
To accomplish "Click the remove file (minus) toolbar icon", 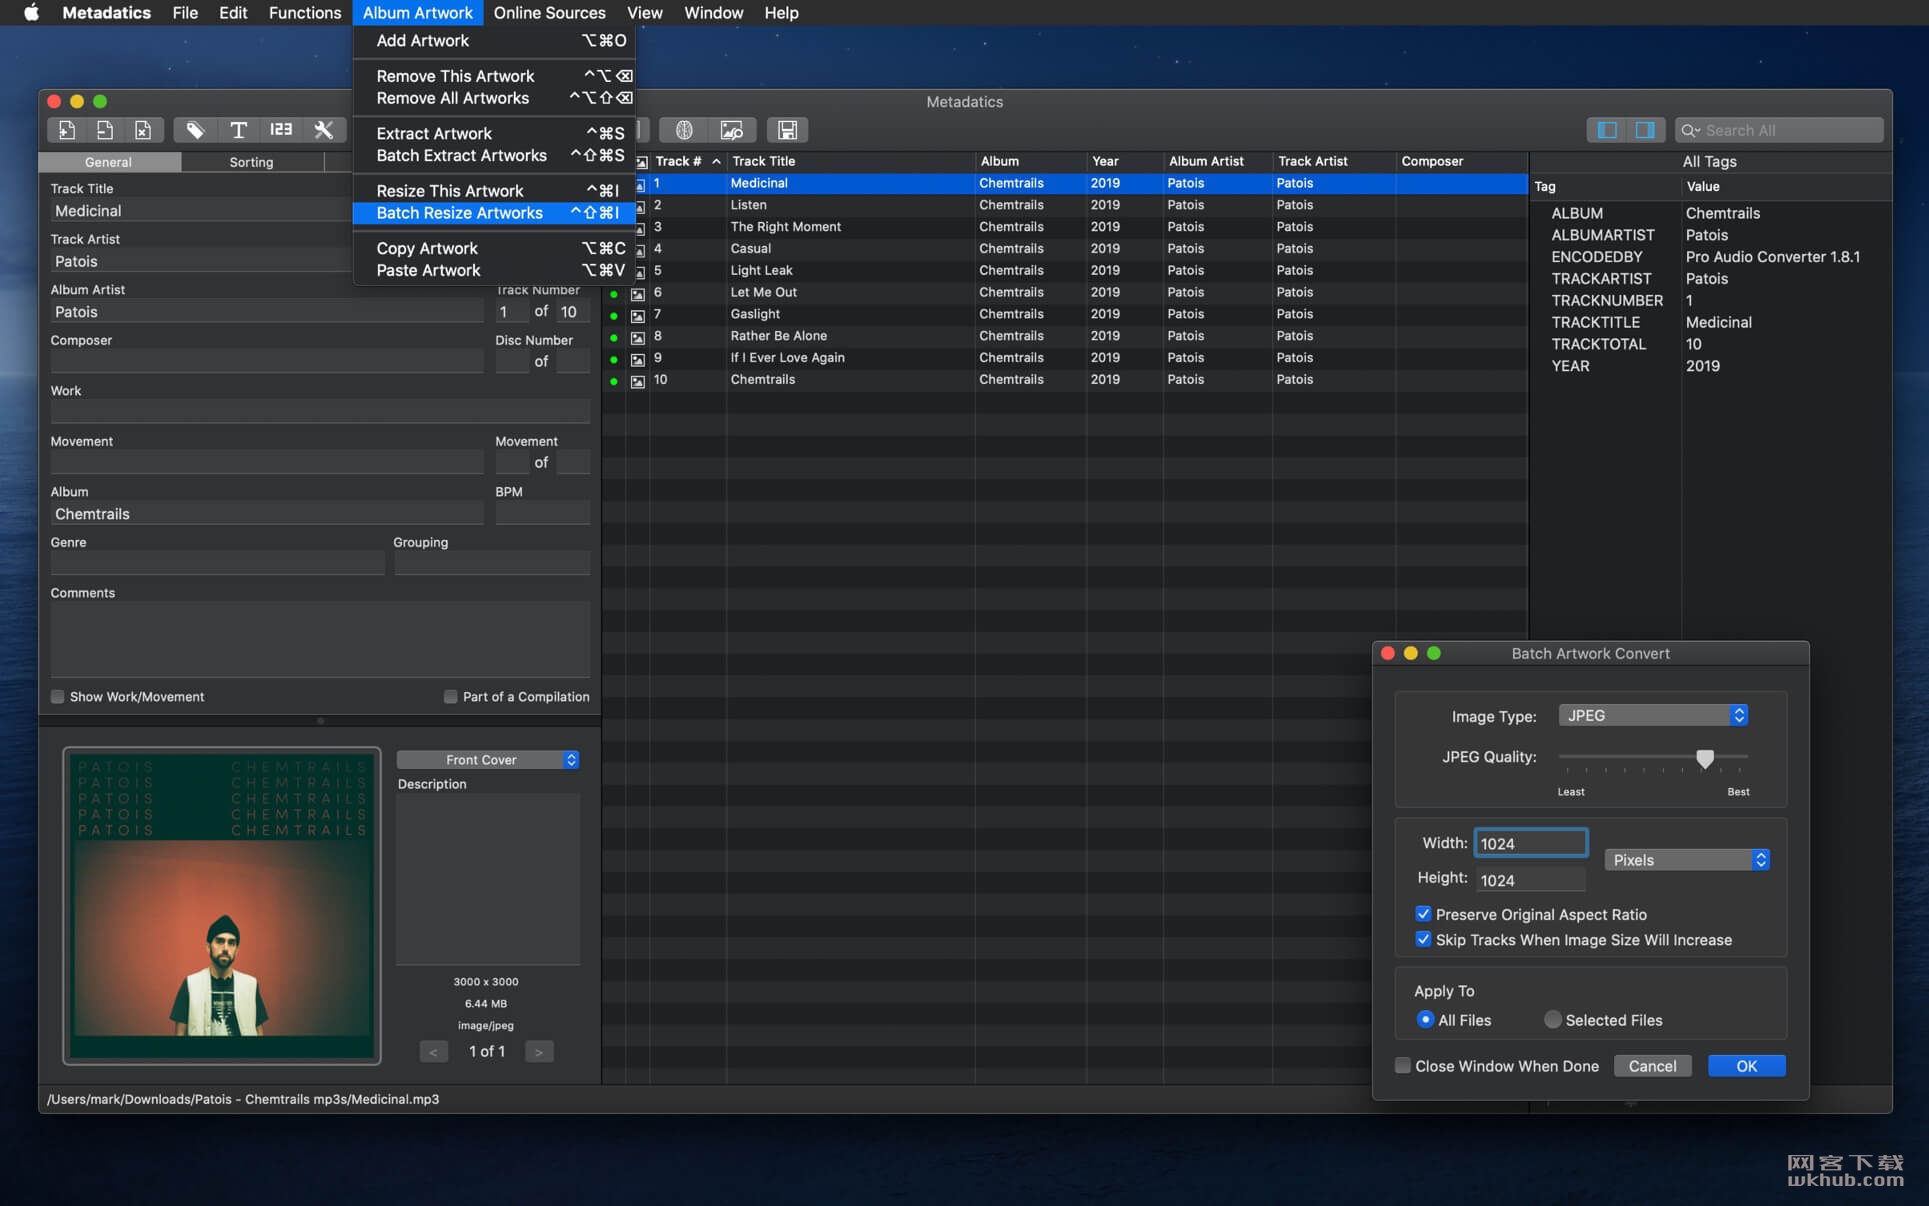I will [105, 130].
